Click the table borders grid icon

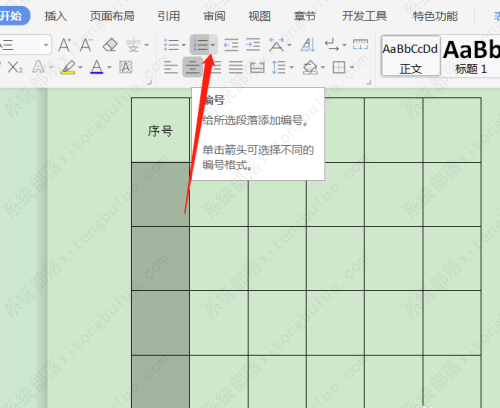[x=339, y=67]
